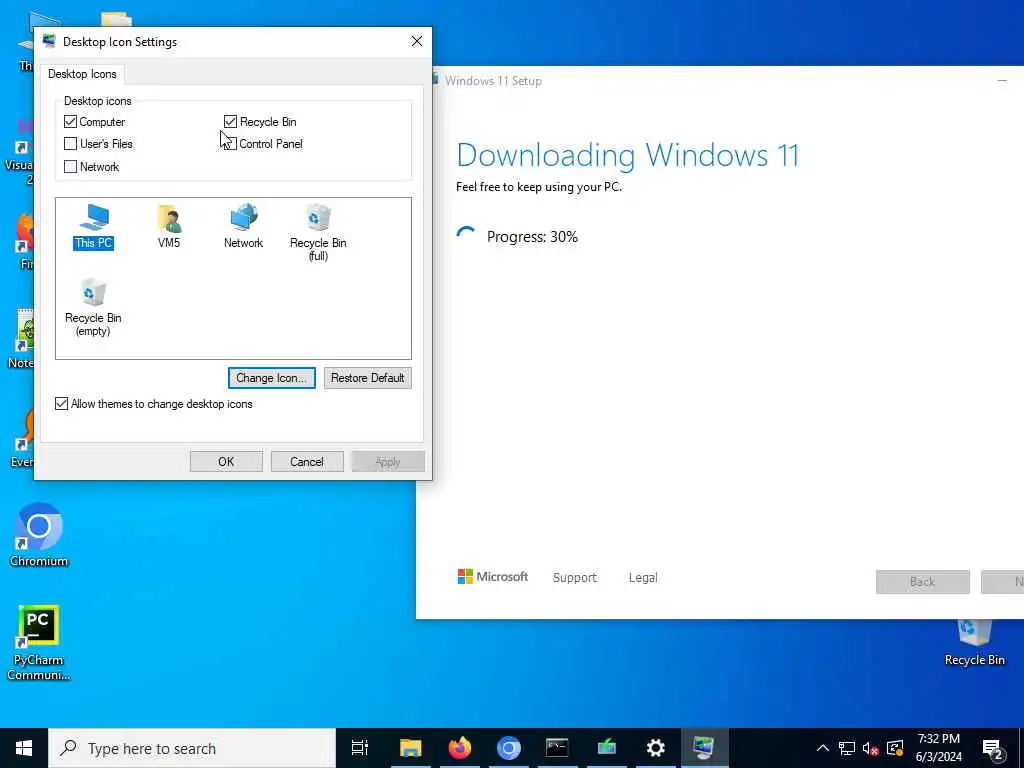The image size is (1024, 768).
Task: Click the taskbar search box
Action: (192, 748)
